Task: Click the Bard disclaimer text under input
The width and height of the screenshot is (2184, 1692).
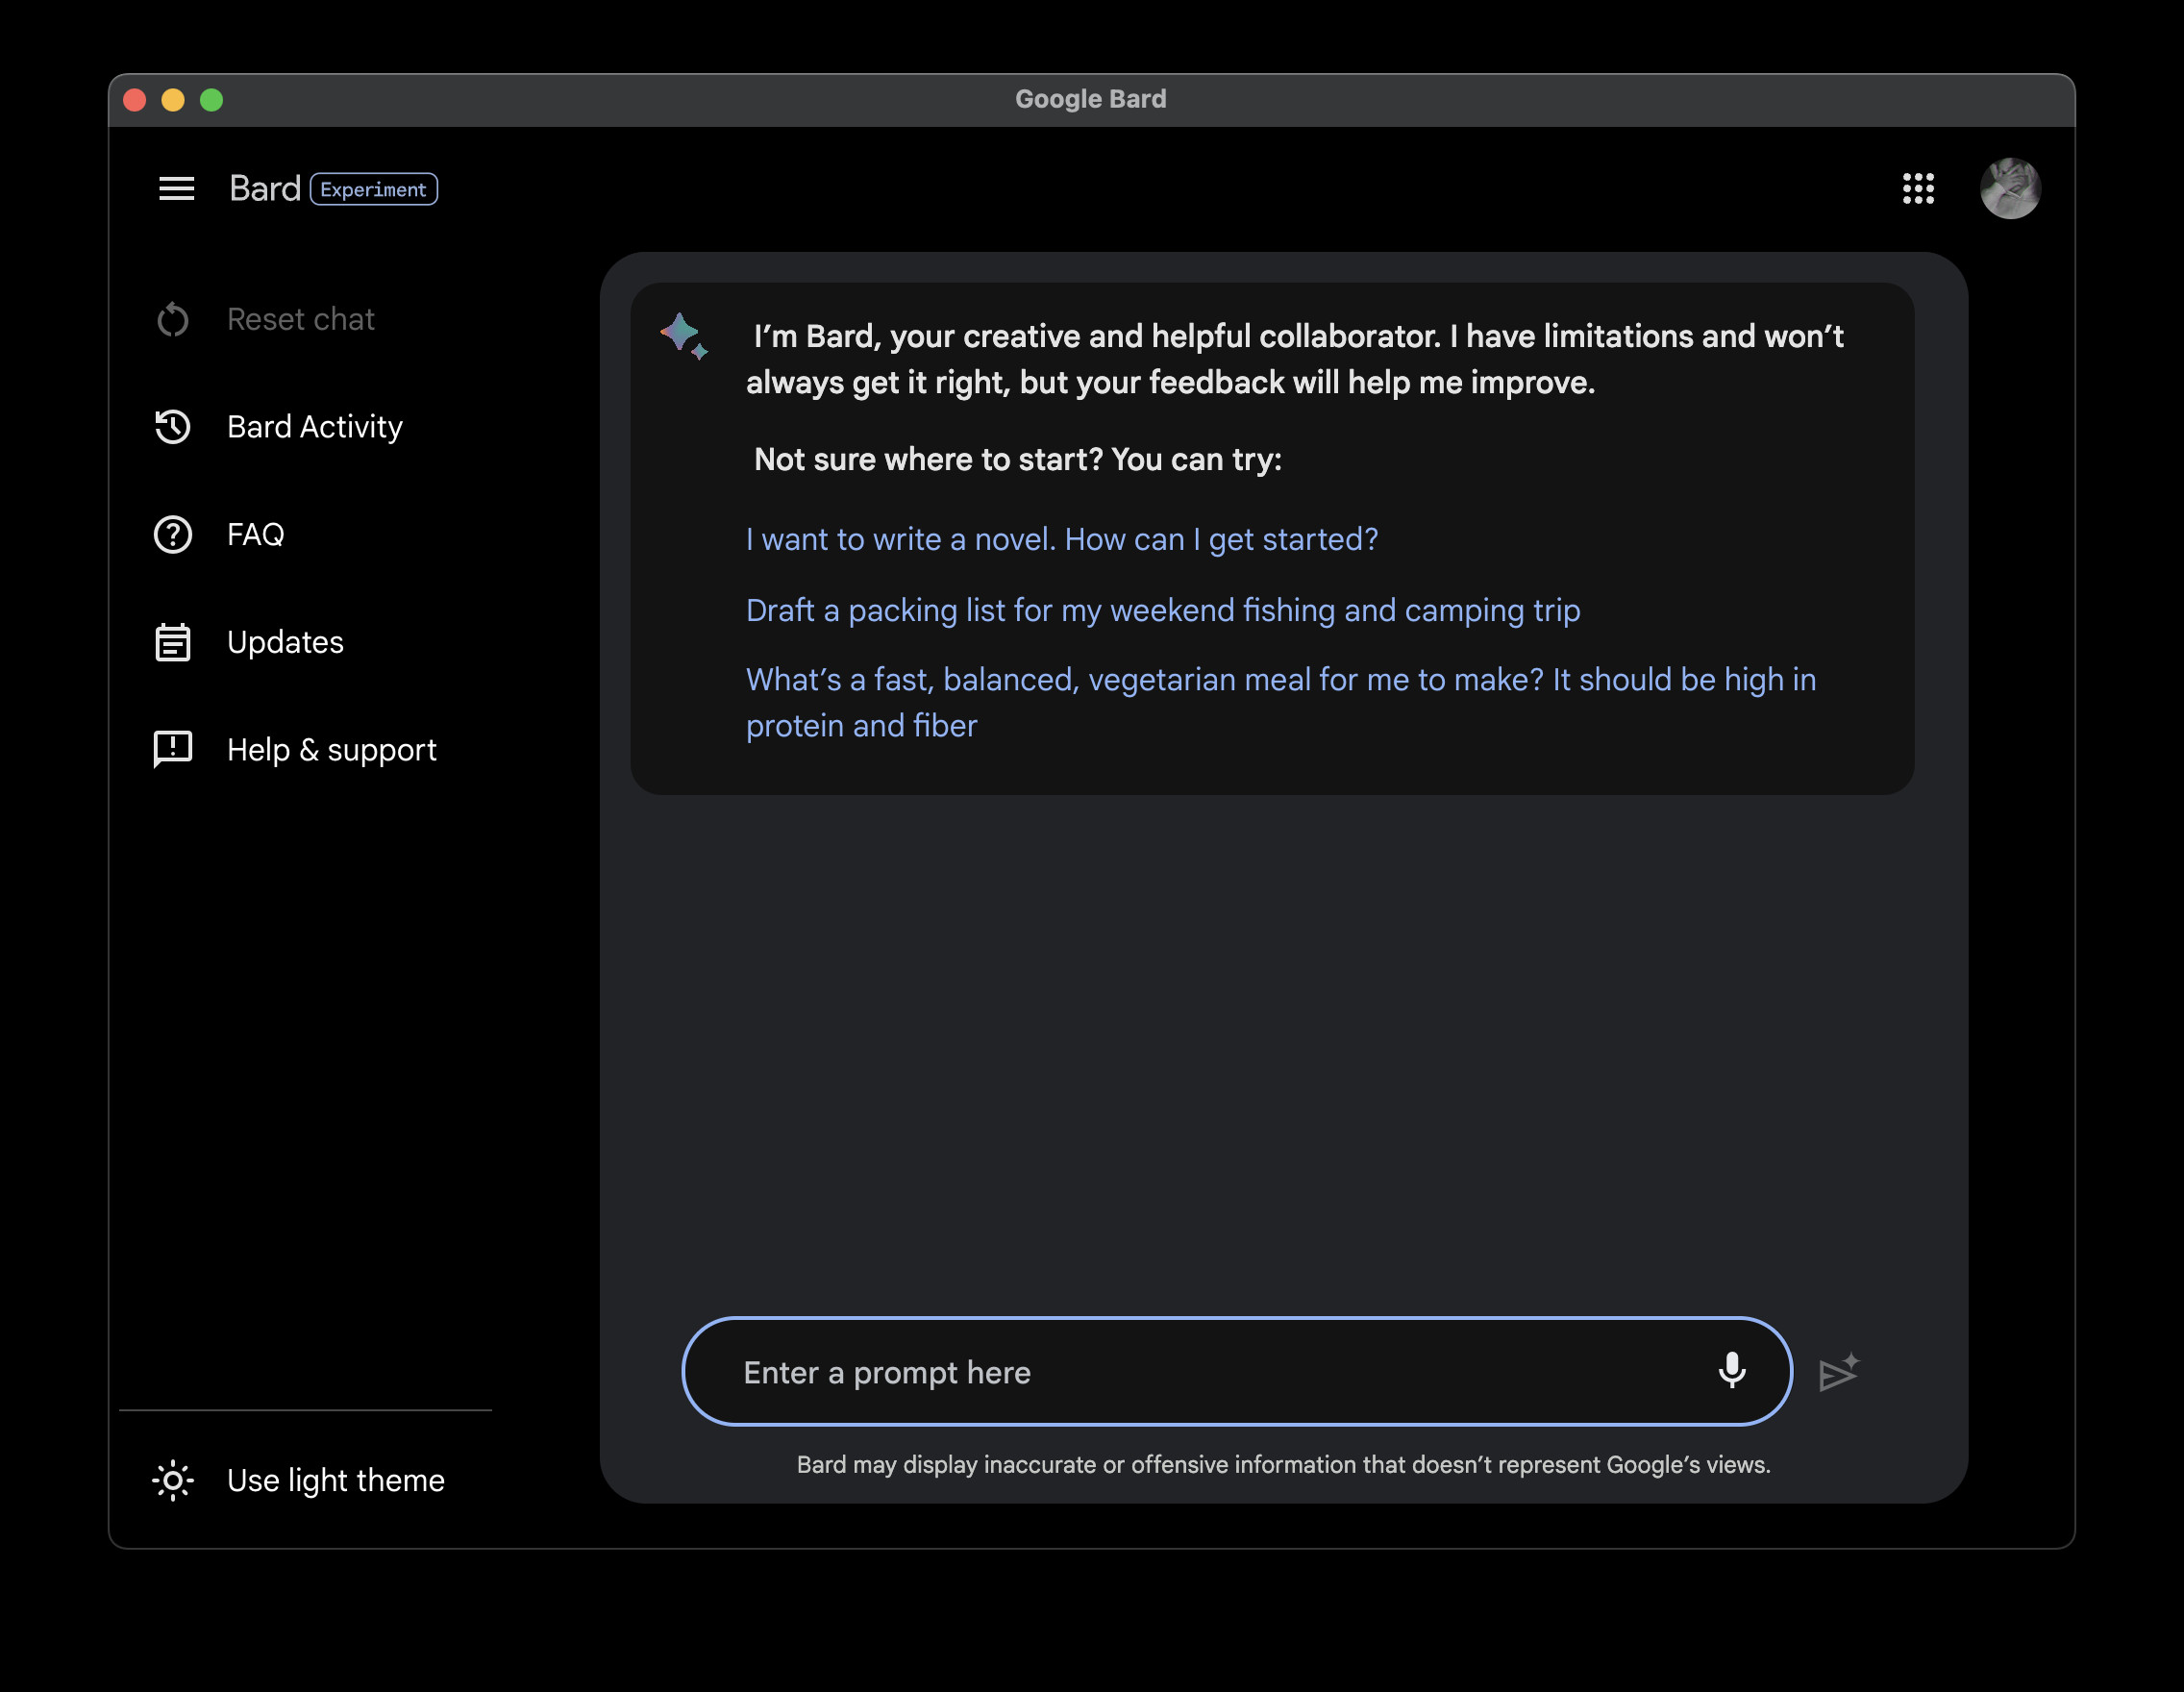Action: (x=1283, y=1465)
